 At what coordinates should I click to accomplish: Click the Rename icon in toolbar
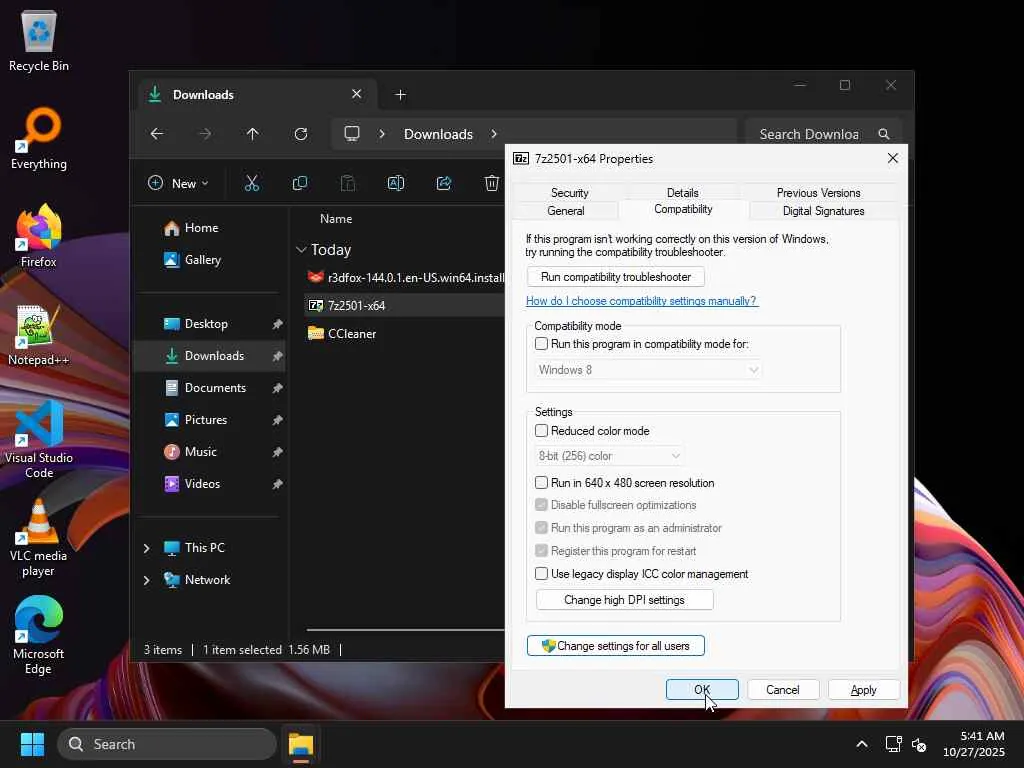396,184
